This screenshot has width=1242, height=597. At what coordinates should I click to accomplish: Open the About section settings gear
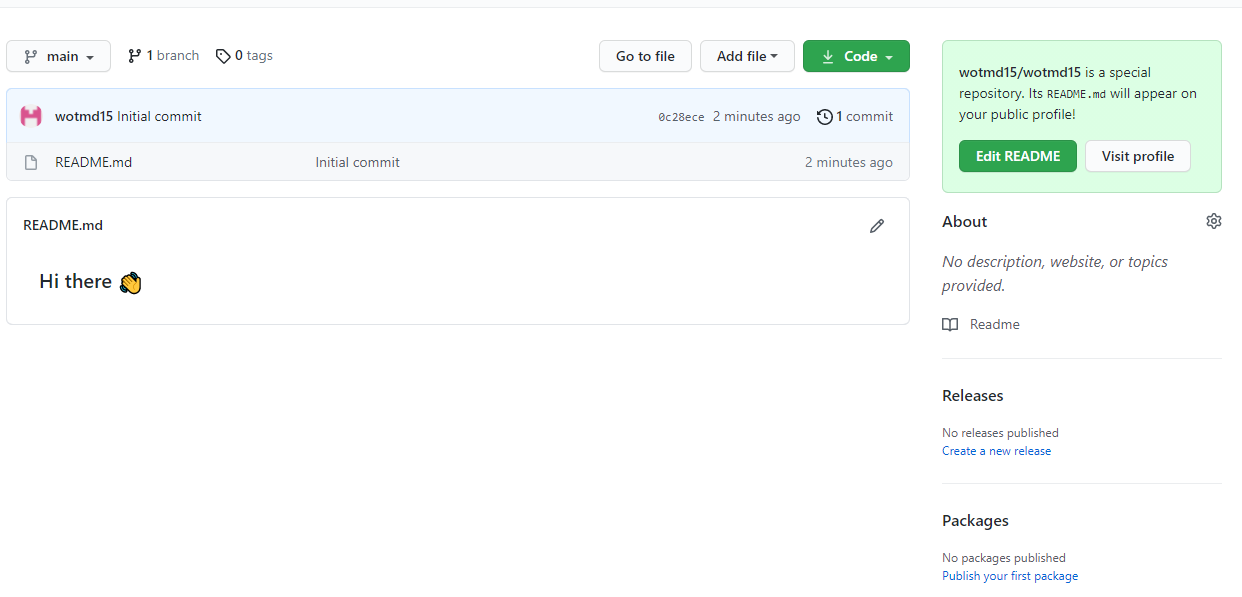[1213, 221]
